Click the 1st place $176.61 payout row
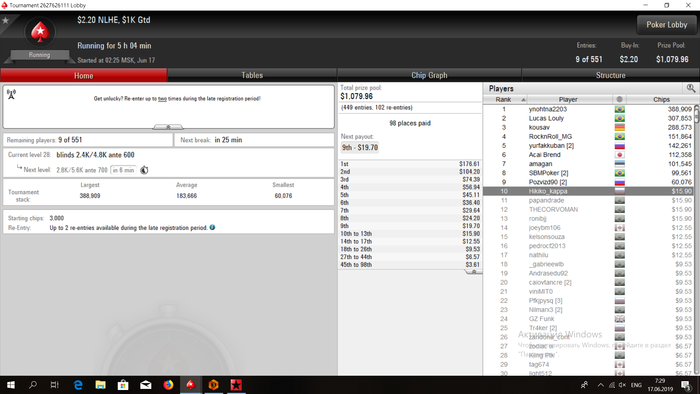 pos(410,164)
